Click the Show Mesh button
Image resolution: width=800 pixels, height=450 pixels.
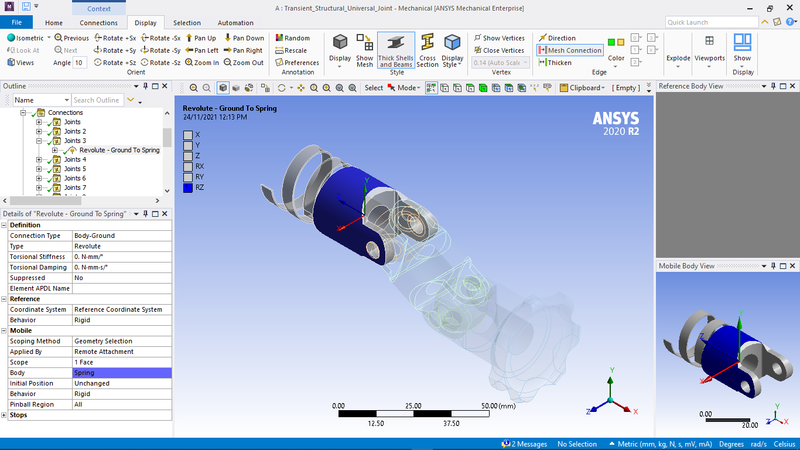(365, 51)
